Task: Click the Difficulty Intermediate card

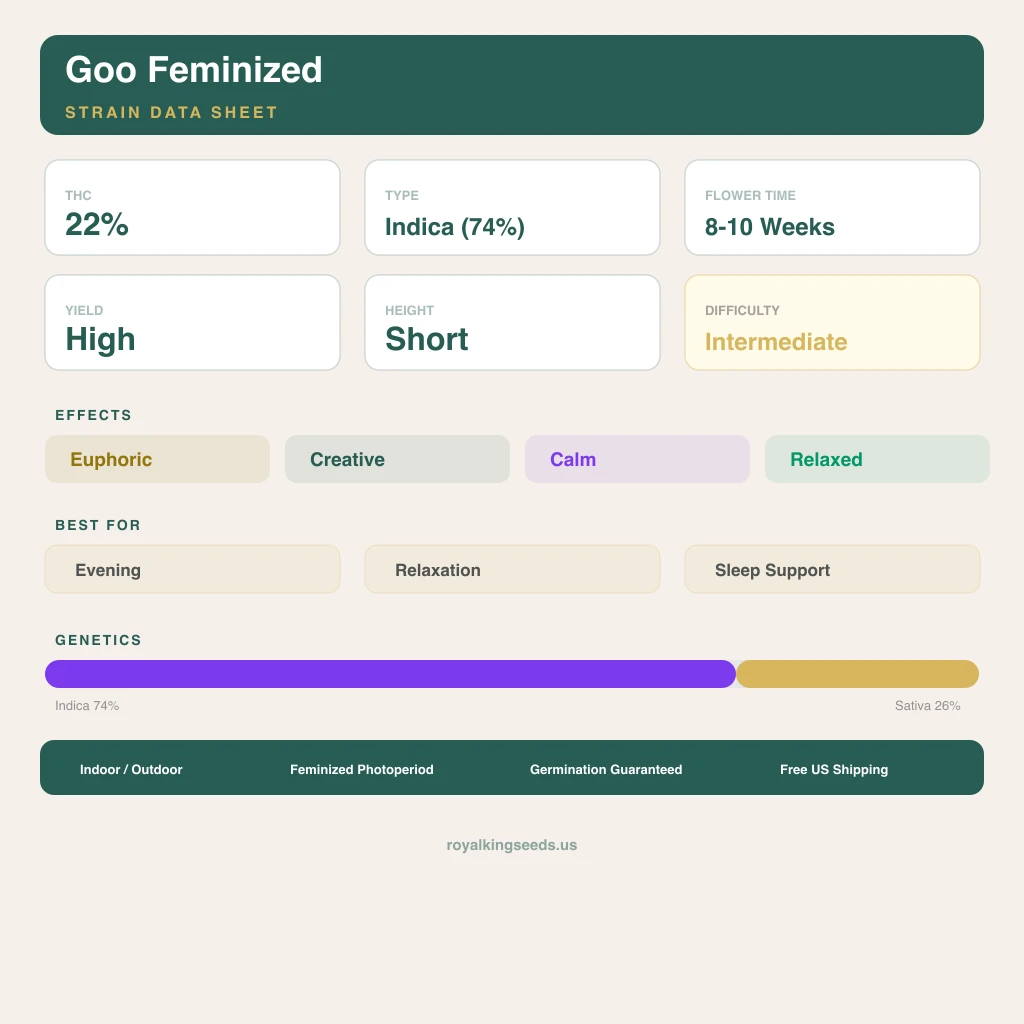Action: (x=832, y=323)
